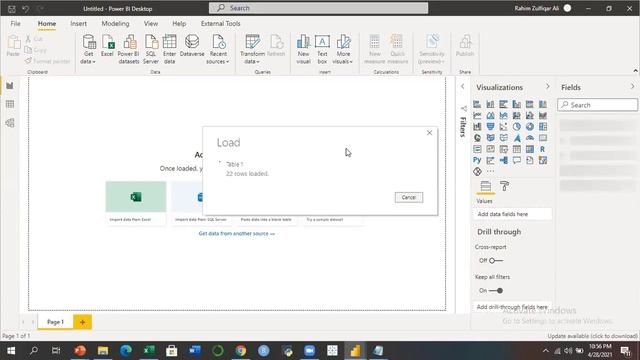Select the Azure map visual
The width and height of the screenshot is (640, 360).
(x=517, y=138)
